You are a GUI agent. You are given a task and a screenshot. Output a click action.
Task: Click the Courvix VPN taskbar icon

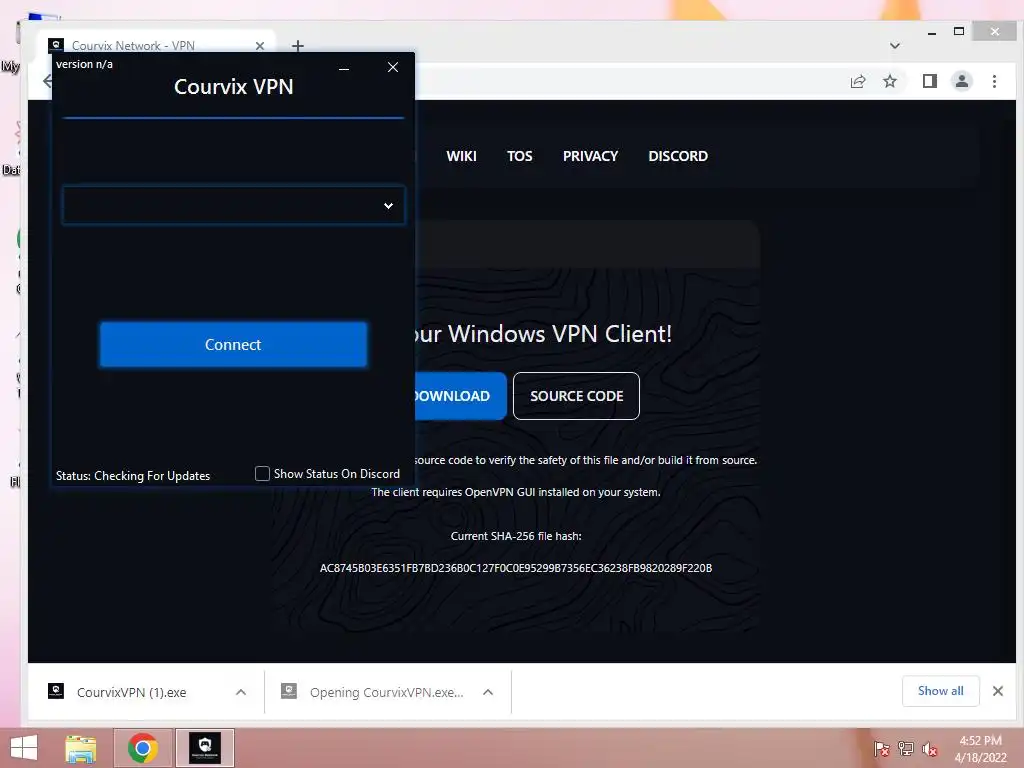coord(205,748)
